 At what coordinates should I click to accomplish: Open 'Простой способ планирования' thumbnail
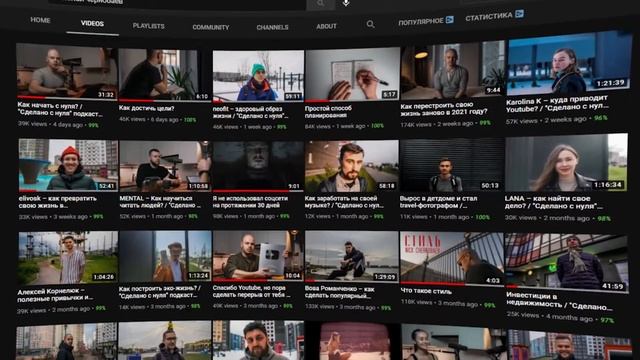point(352,74)
